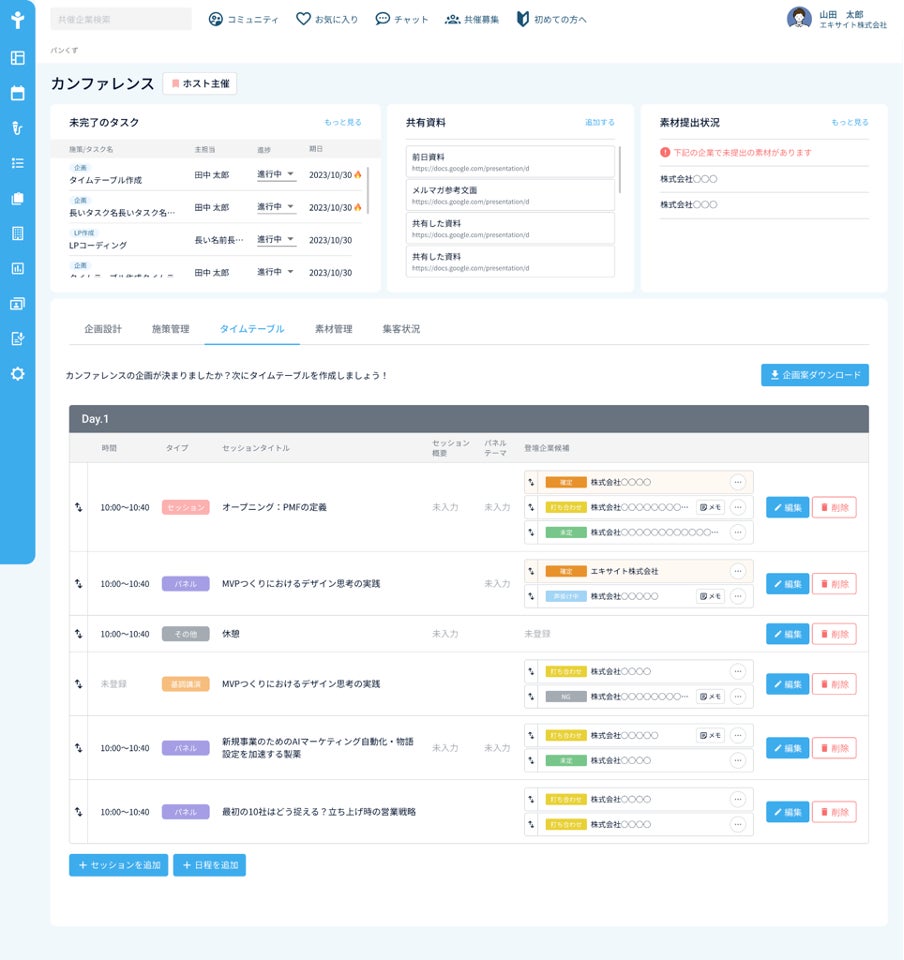Click もっと見る in 未完了のタスク
Screen dimensions: 904x960
(343, 122)
